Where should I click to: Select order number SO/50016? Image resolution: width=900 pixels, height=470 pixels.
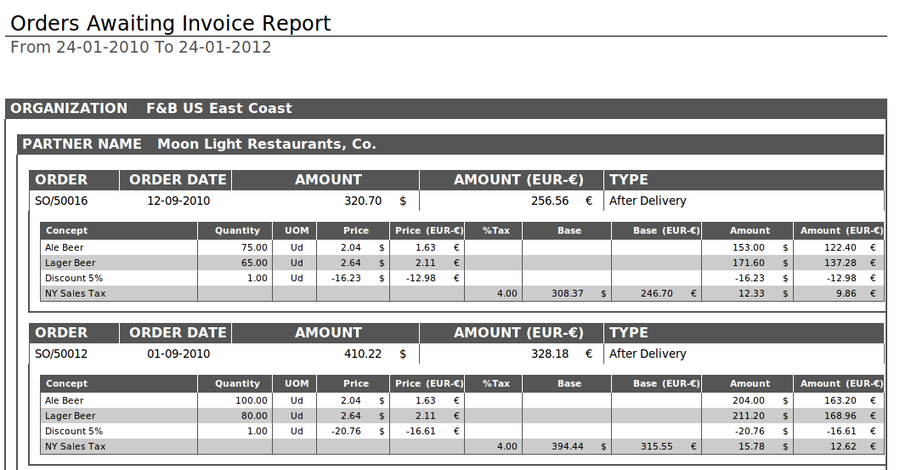tap(61, 200)
